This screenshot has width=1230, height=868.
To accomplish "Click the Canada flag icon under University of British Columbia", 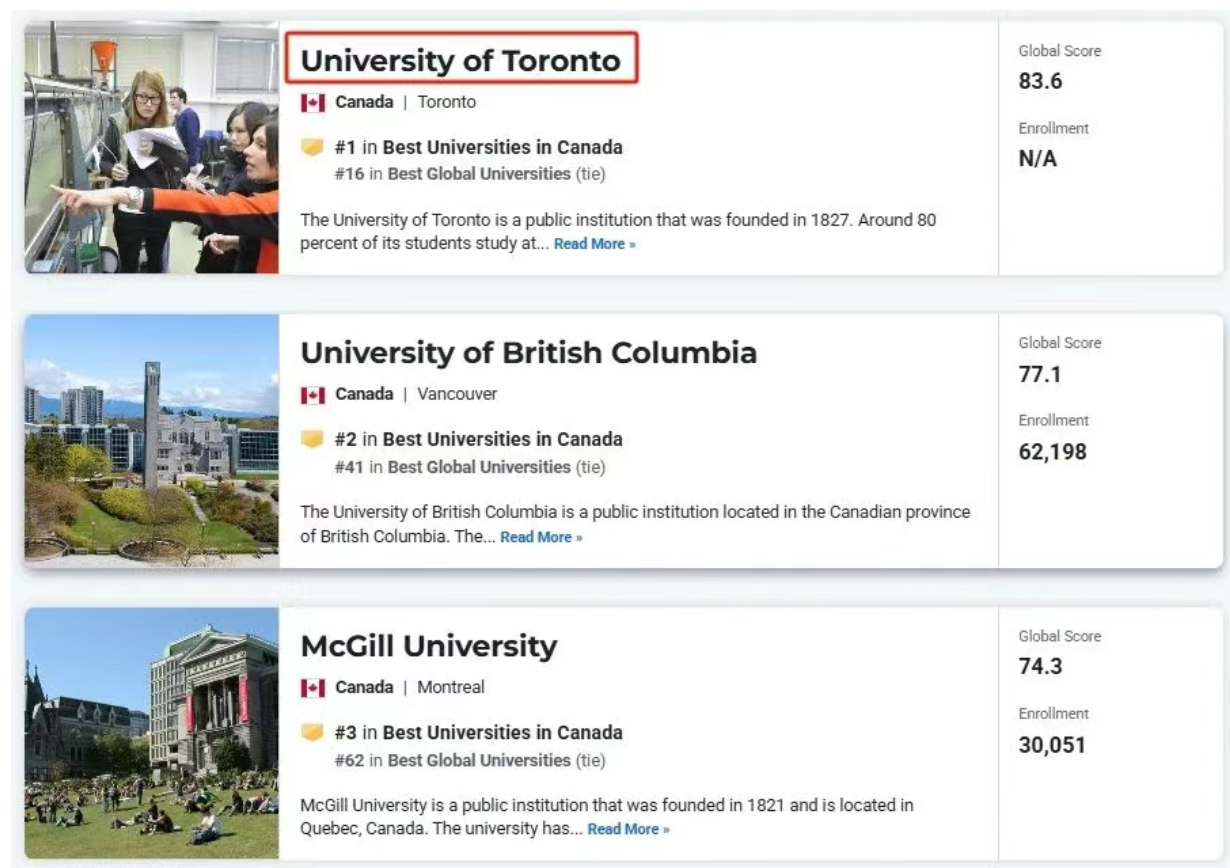I will tap(313, 395).
